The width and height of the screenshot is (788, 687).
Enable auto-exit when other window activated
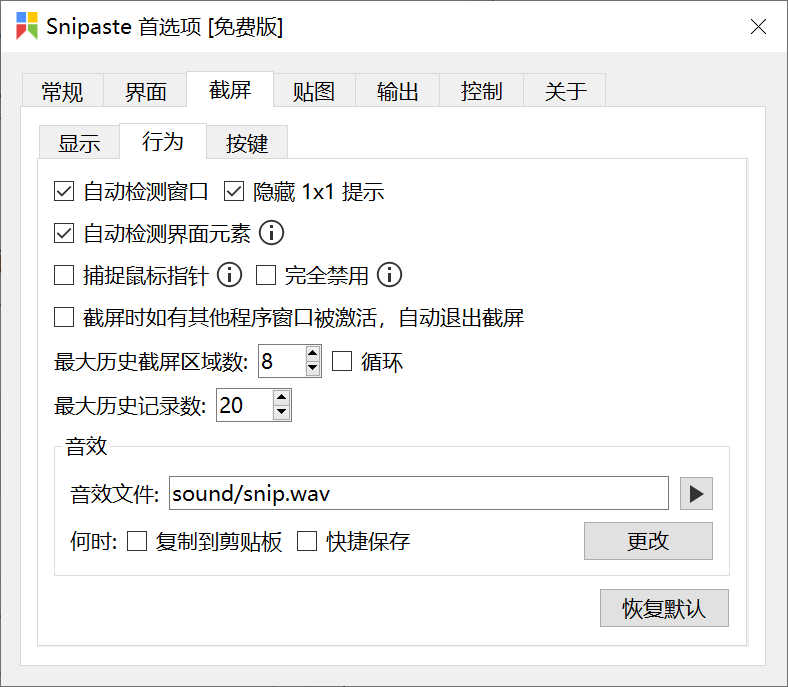(x=64, y=317)
